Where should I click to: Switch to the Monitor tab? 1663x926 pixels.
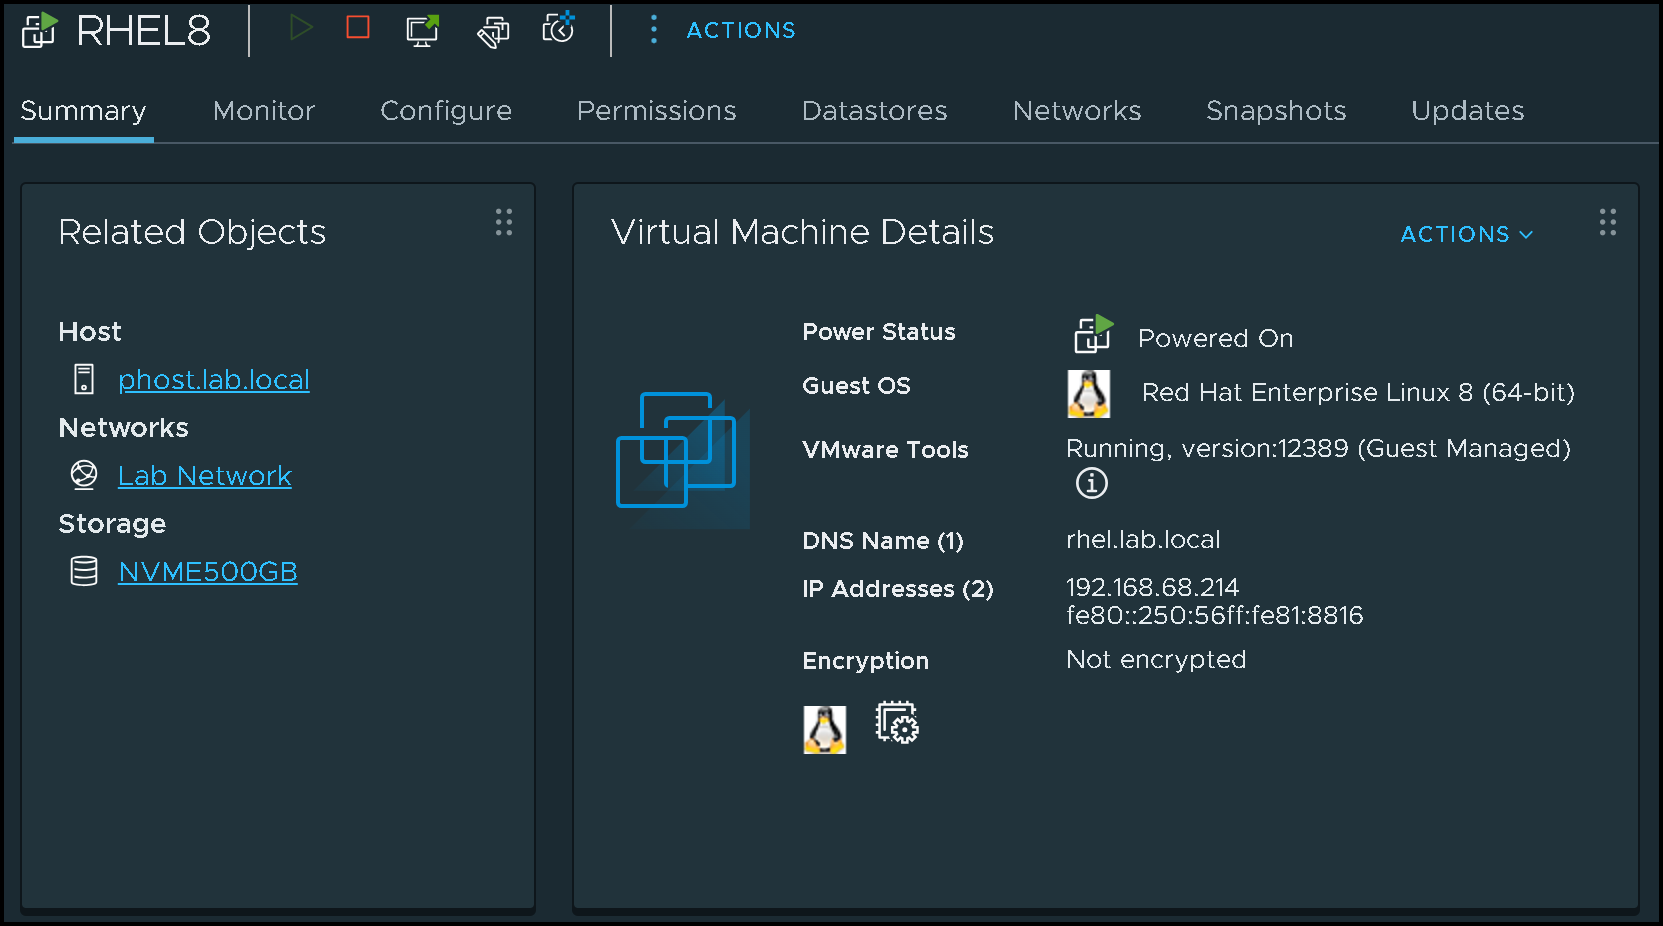pyautogui.click(x=264, y=111)
